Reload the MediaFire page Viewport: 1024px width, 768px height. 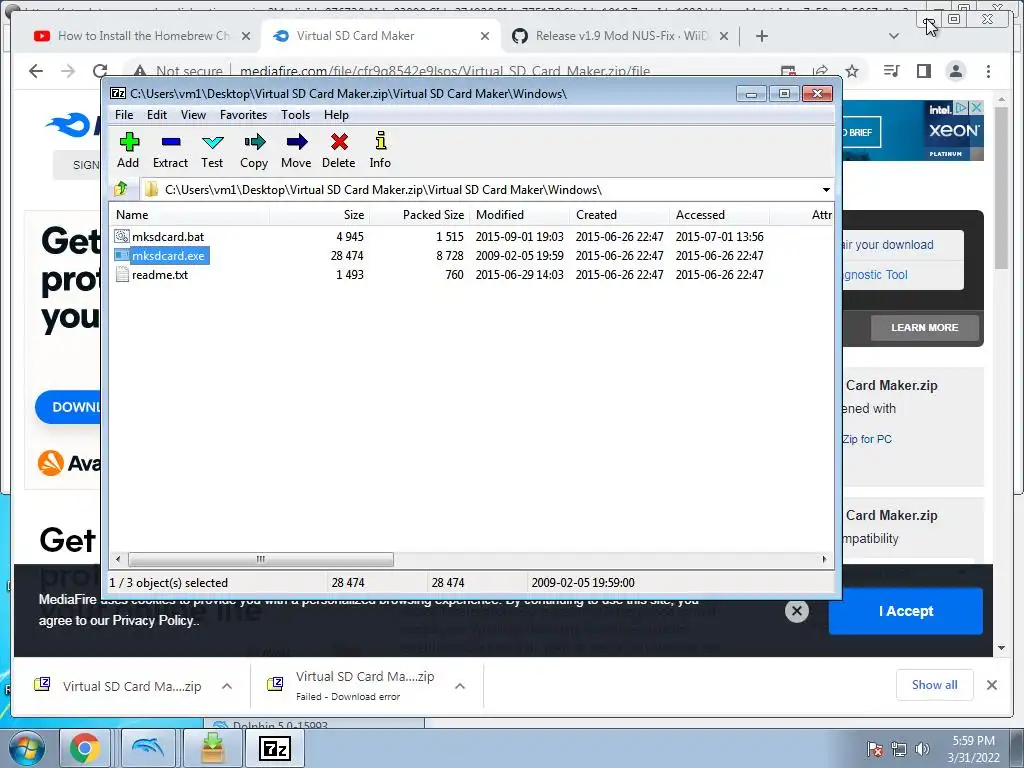(100, 71)
